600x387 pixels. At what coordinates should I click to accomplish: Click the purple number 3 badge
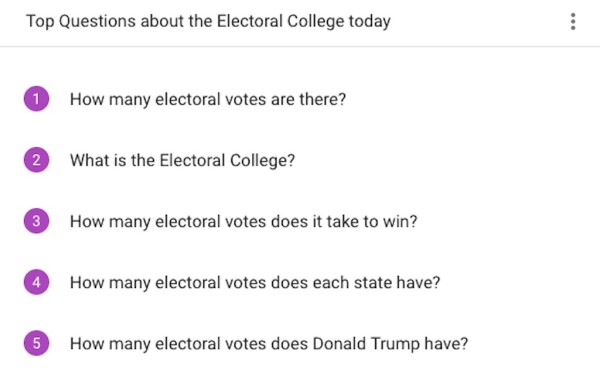coord(36,221)
